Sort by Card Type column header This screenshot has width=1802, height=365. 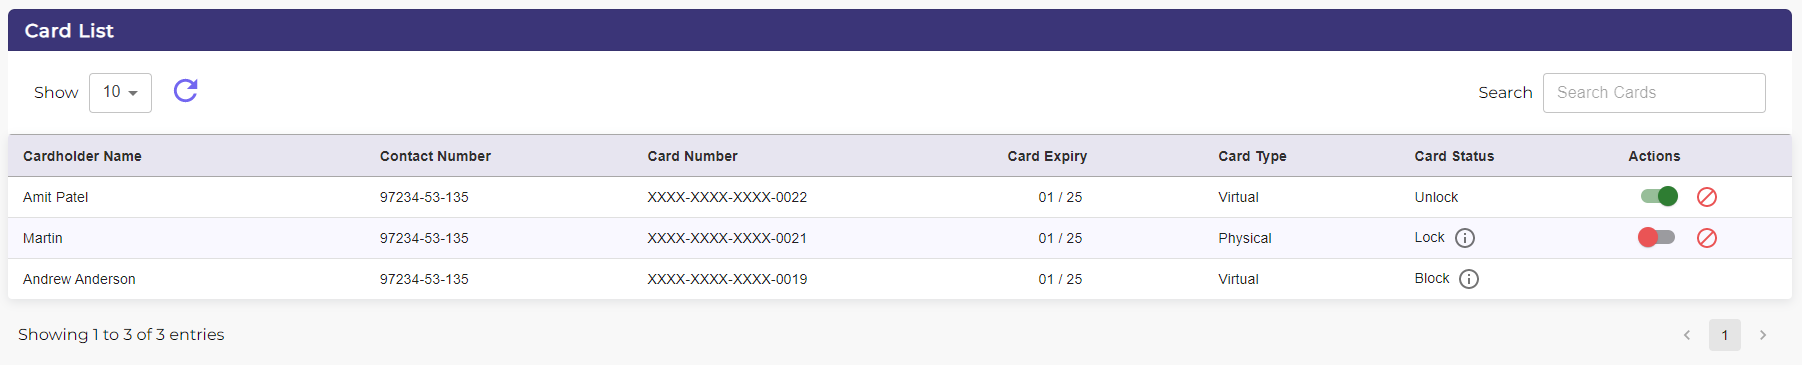tap(1252, 156)
